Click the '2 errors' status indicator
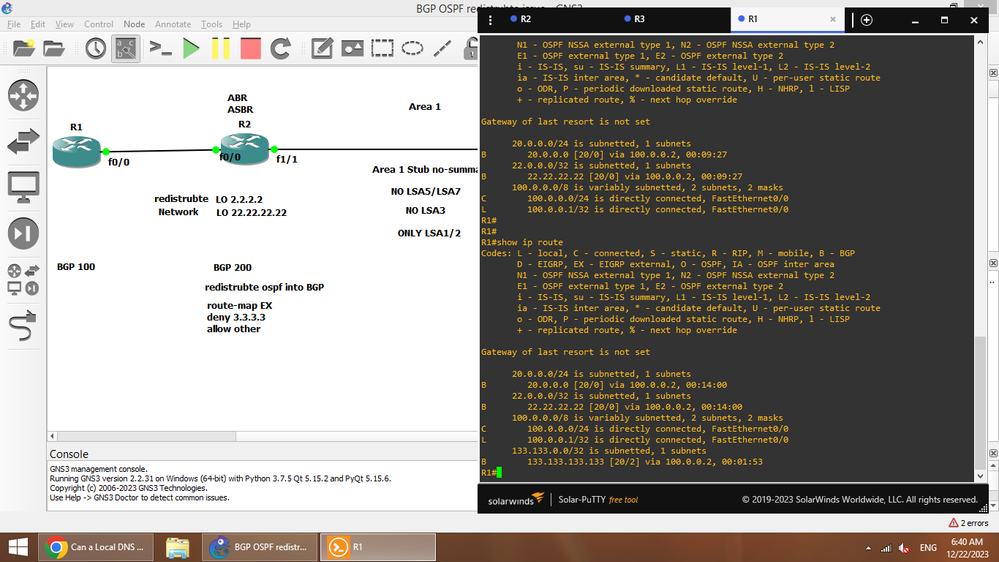 [x=968, y=523]
